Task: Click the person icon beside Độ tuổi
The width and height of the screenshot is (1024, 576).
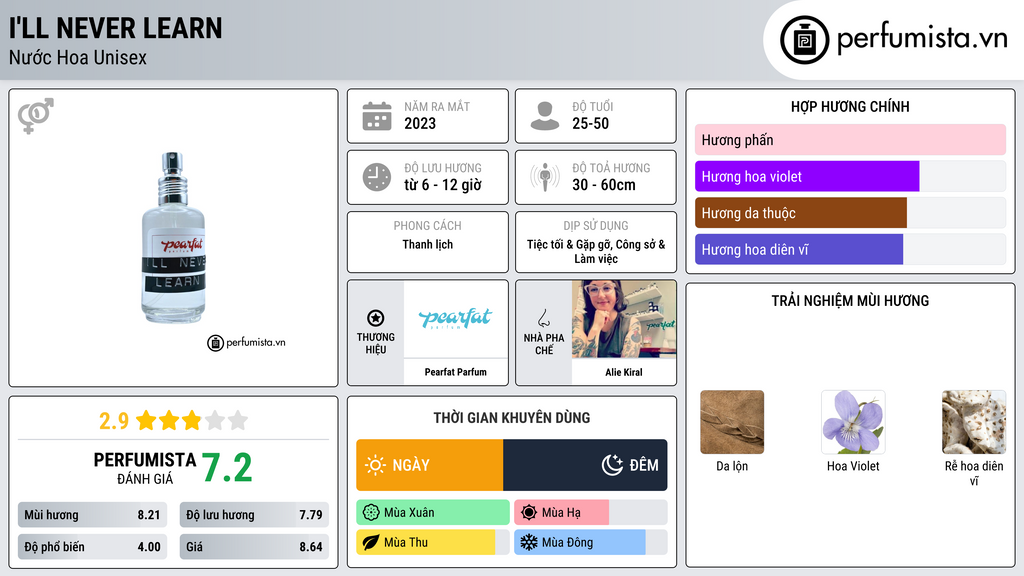Action: coord(545,116)
